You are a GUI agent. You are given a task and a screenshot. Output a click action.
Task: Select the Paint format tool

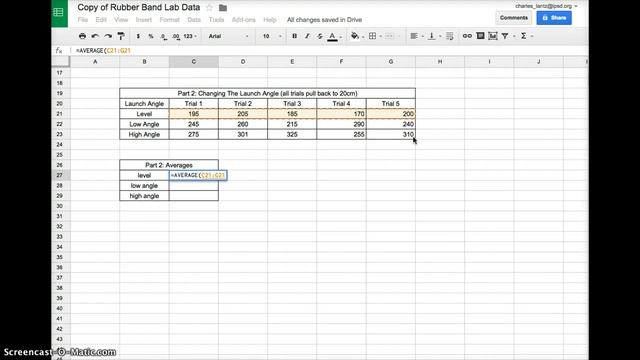[121, 36]
